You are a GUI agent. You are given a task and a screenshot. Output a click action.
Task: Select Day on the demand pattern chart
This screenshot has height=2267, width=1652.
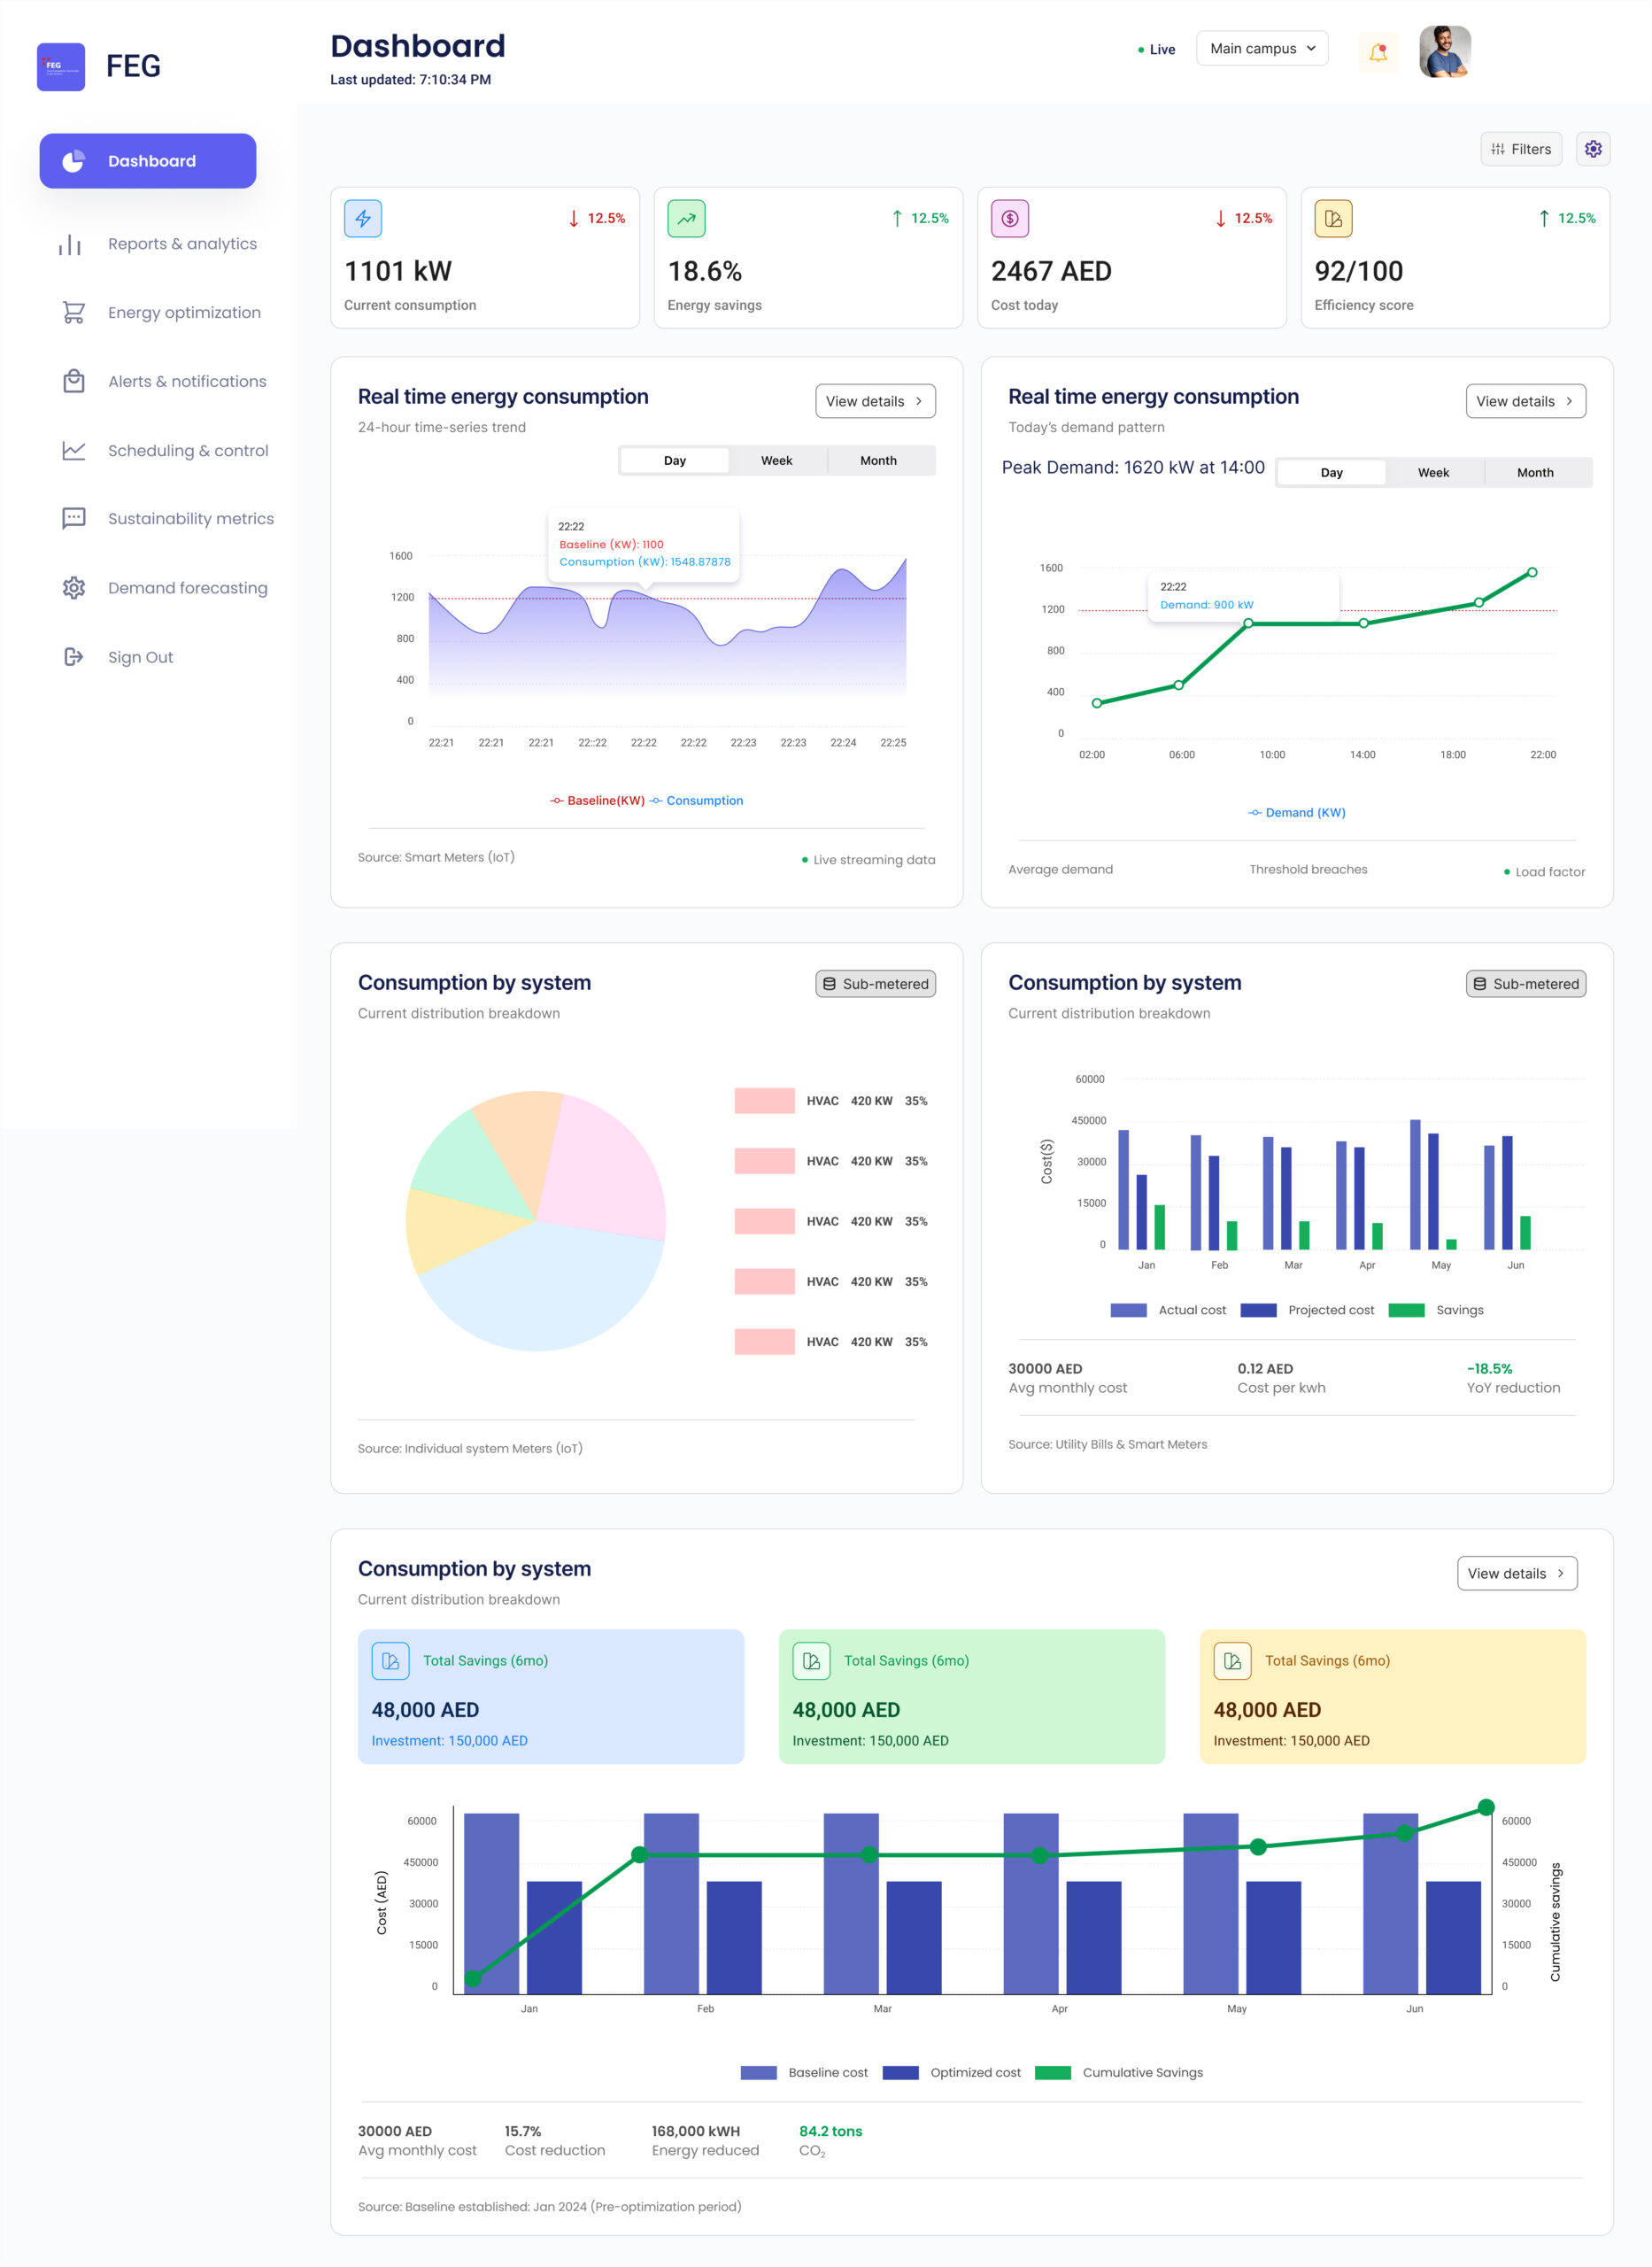tap(1331, 473)
